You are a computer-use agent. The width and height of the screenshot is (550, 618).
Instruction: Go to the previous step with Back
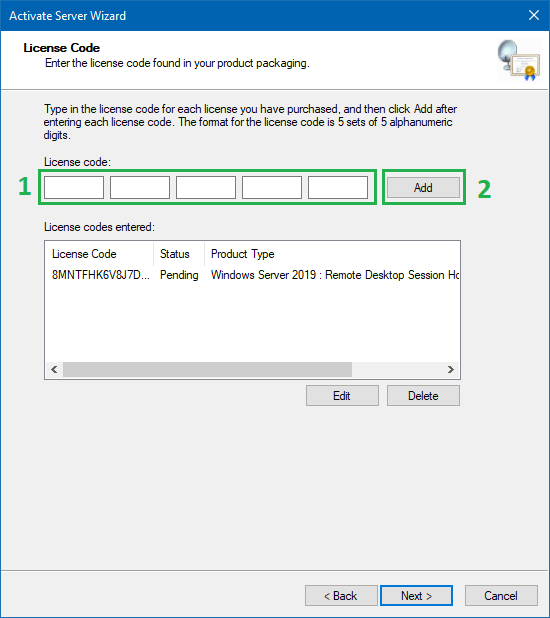(x=341, y=596)
